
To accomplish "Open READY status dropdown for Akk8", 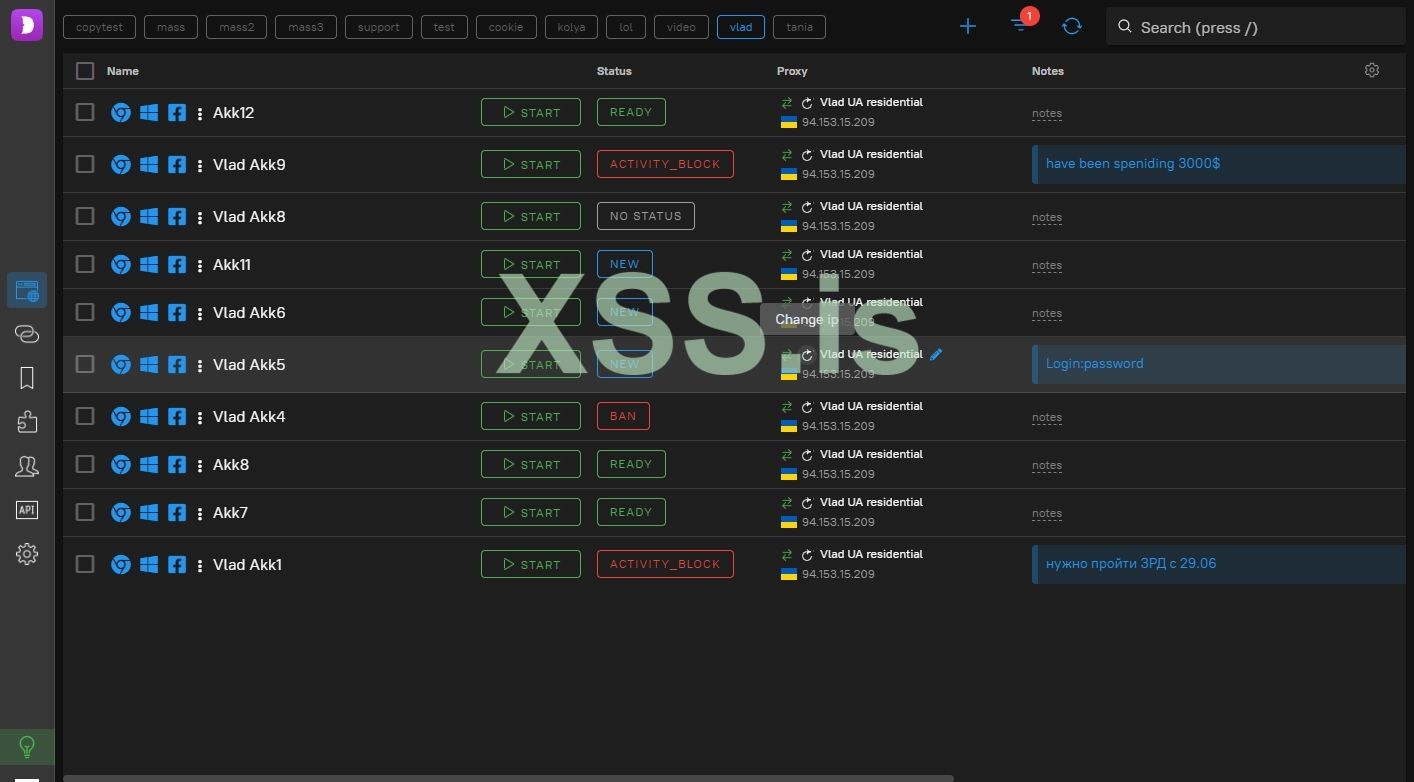I will (x=631, y=464).
